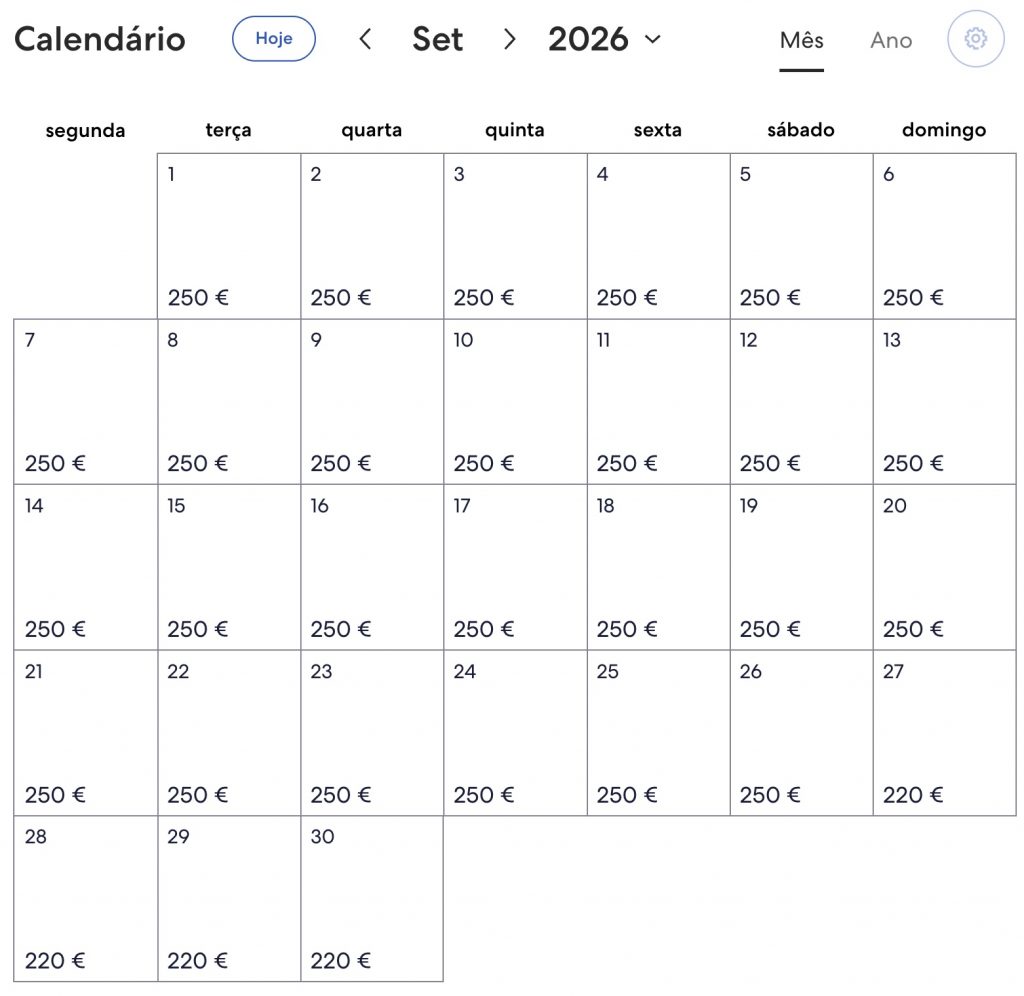Open day 10 in the calendar
1024x996 pixels.
[x=515, y=402]
